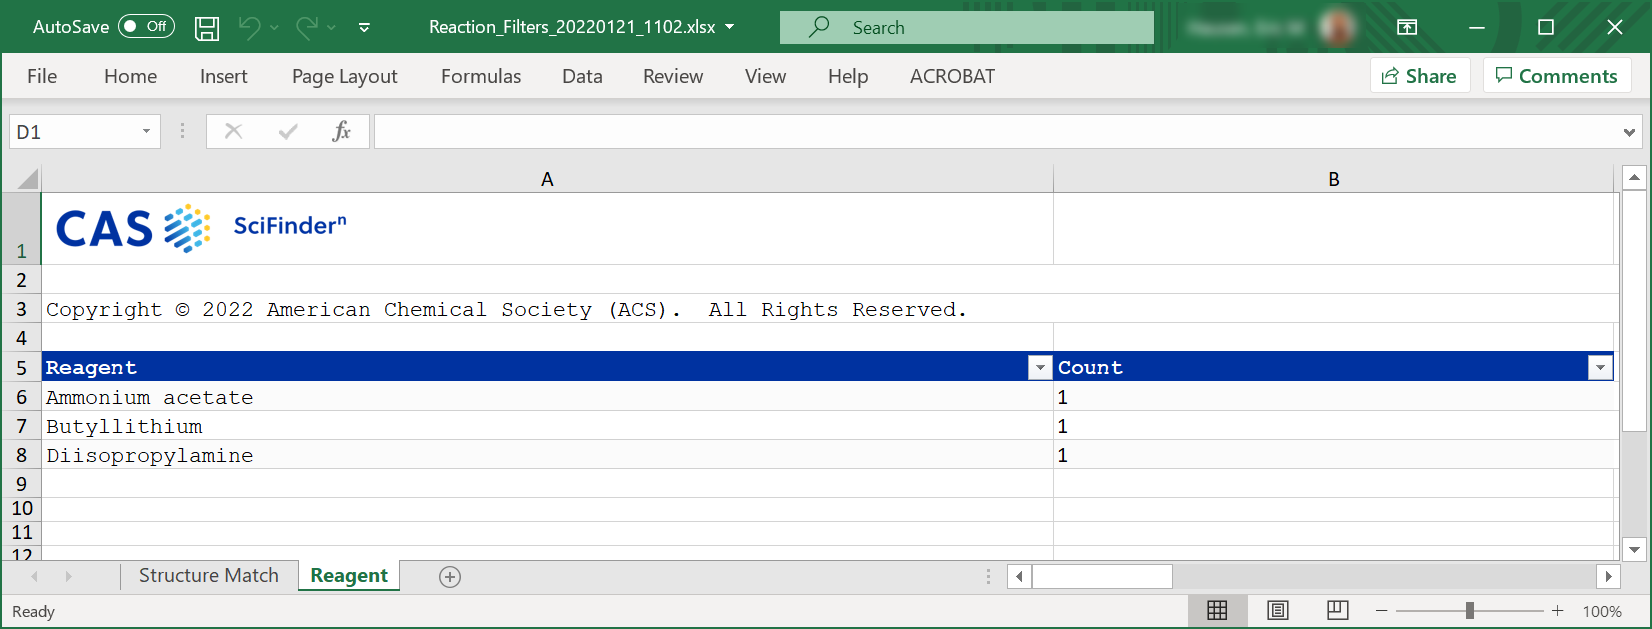The width and height of the screenshot is (1652, 629).
Task: Switch to the Insert ribbon tab
Action: coord(223,76)
